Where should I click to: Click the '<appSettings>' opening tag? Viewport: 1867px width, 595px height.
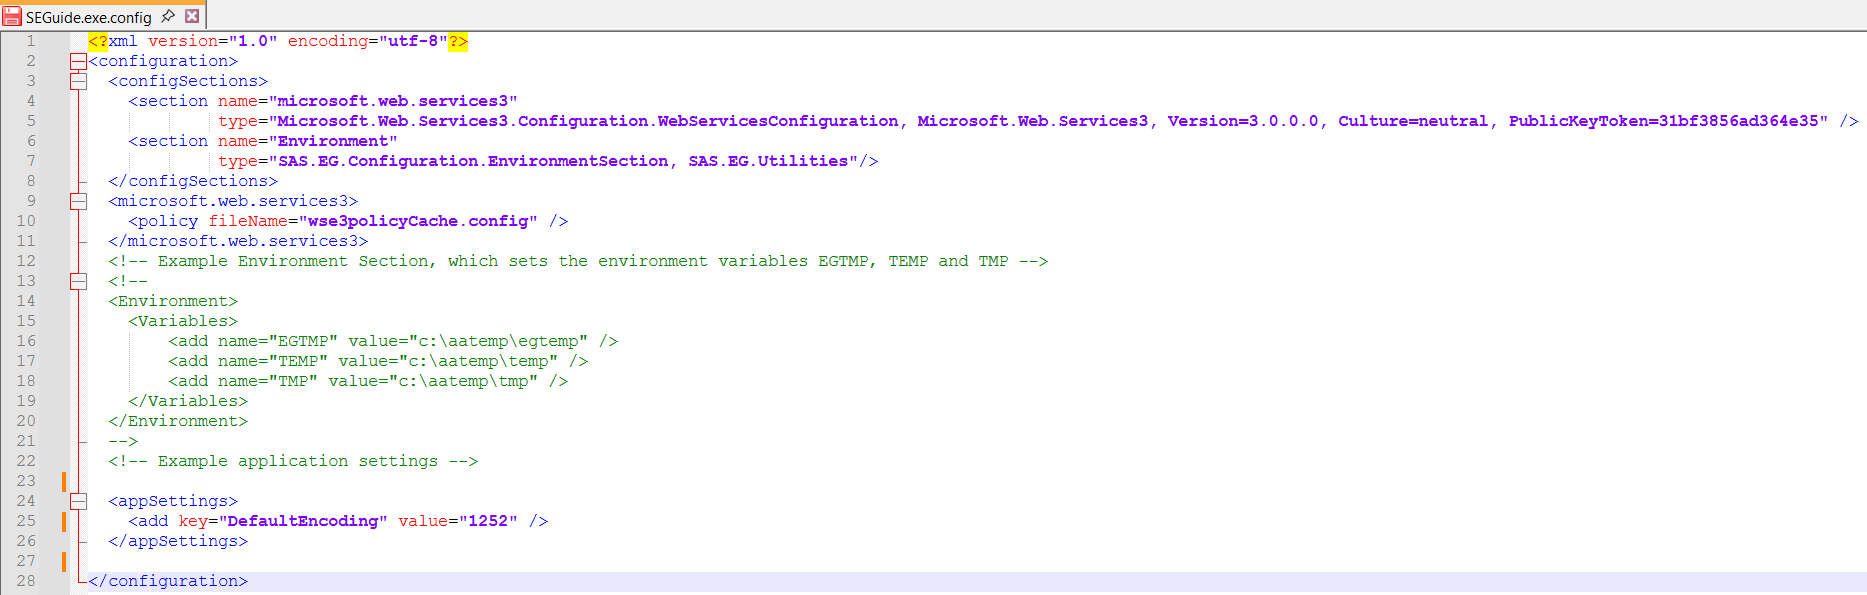pos(173,501)
